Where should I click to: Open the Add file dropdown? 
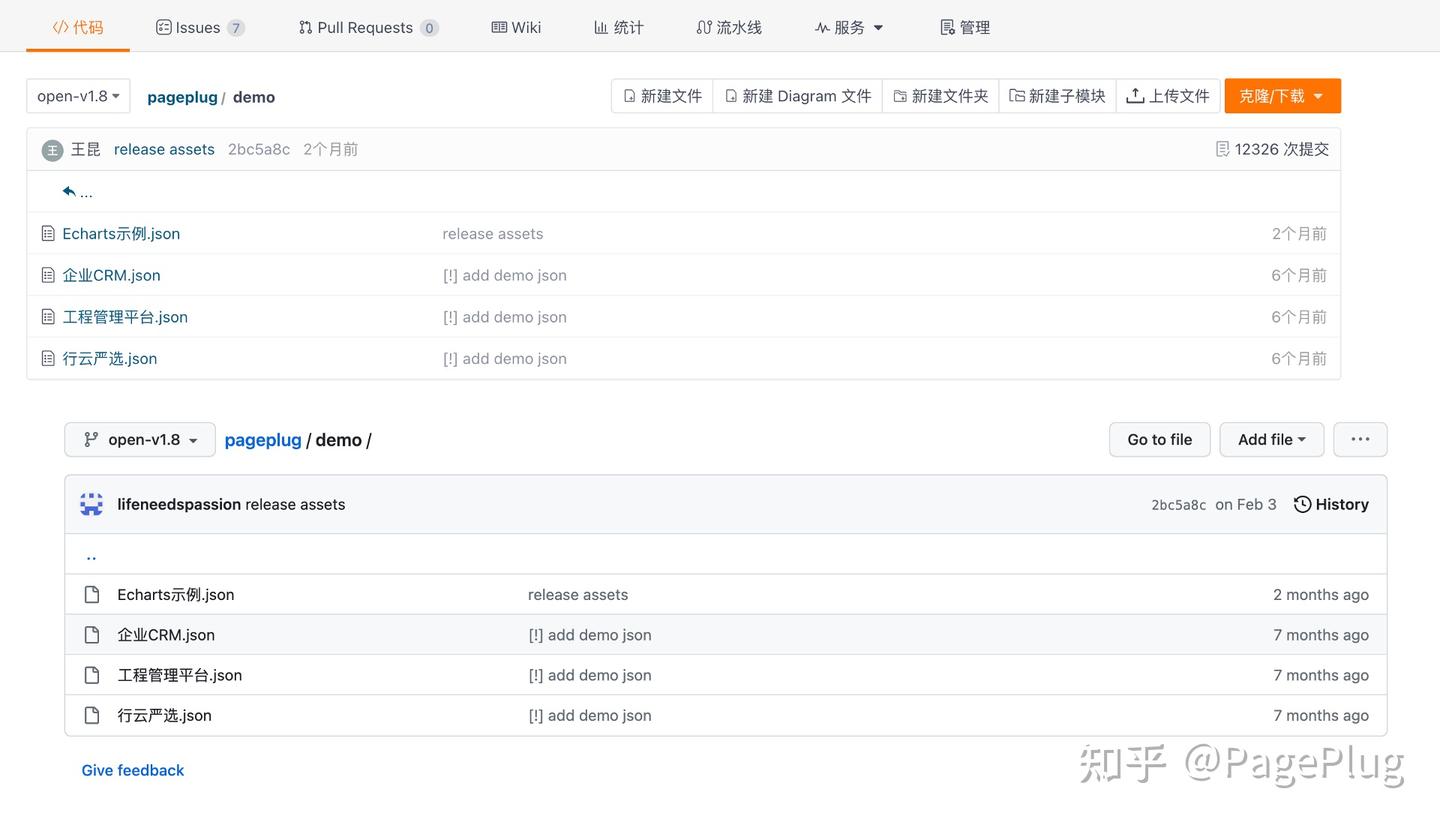pos(1272,439)
